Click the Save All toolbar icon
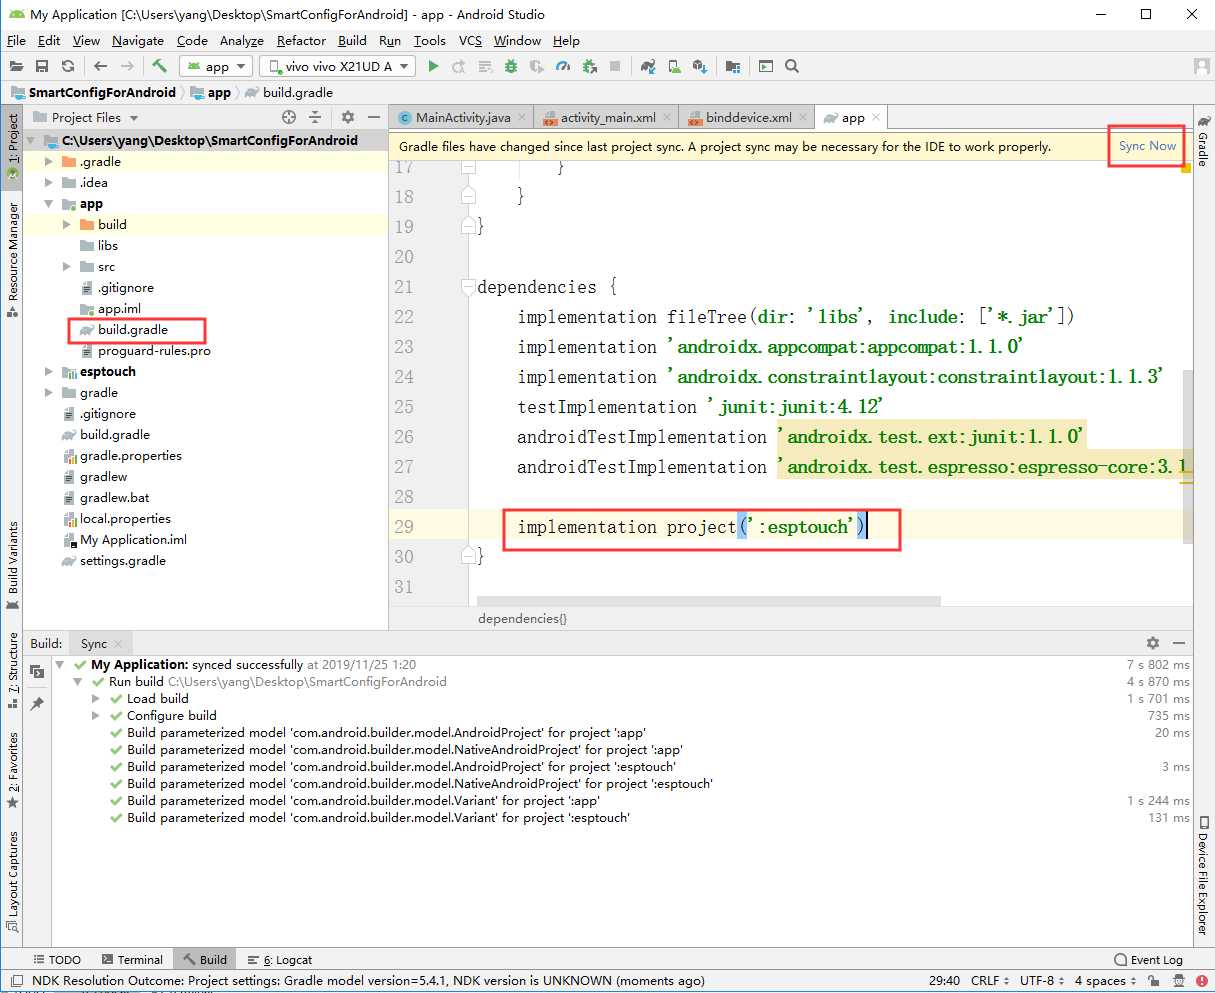This screenshot has width=1215, height=993. (x=42, y=66)
